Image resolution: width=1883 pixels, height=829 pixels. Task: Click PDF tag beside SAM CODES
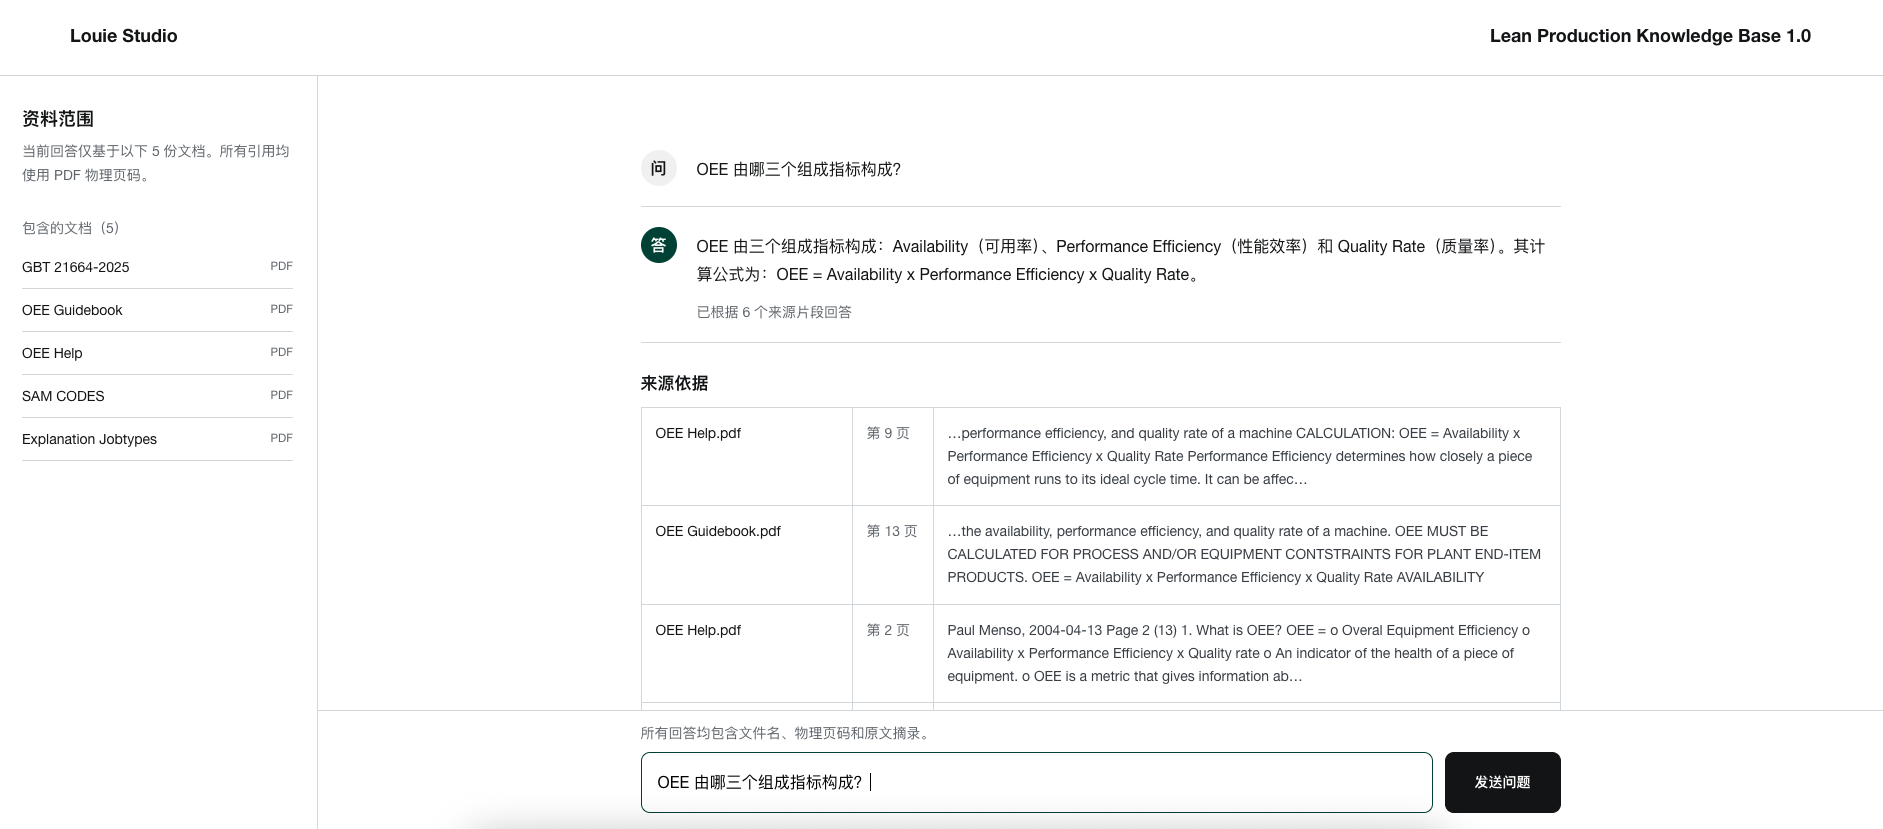pyautogui.click(x=281, y=395)
